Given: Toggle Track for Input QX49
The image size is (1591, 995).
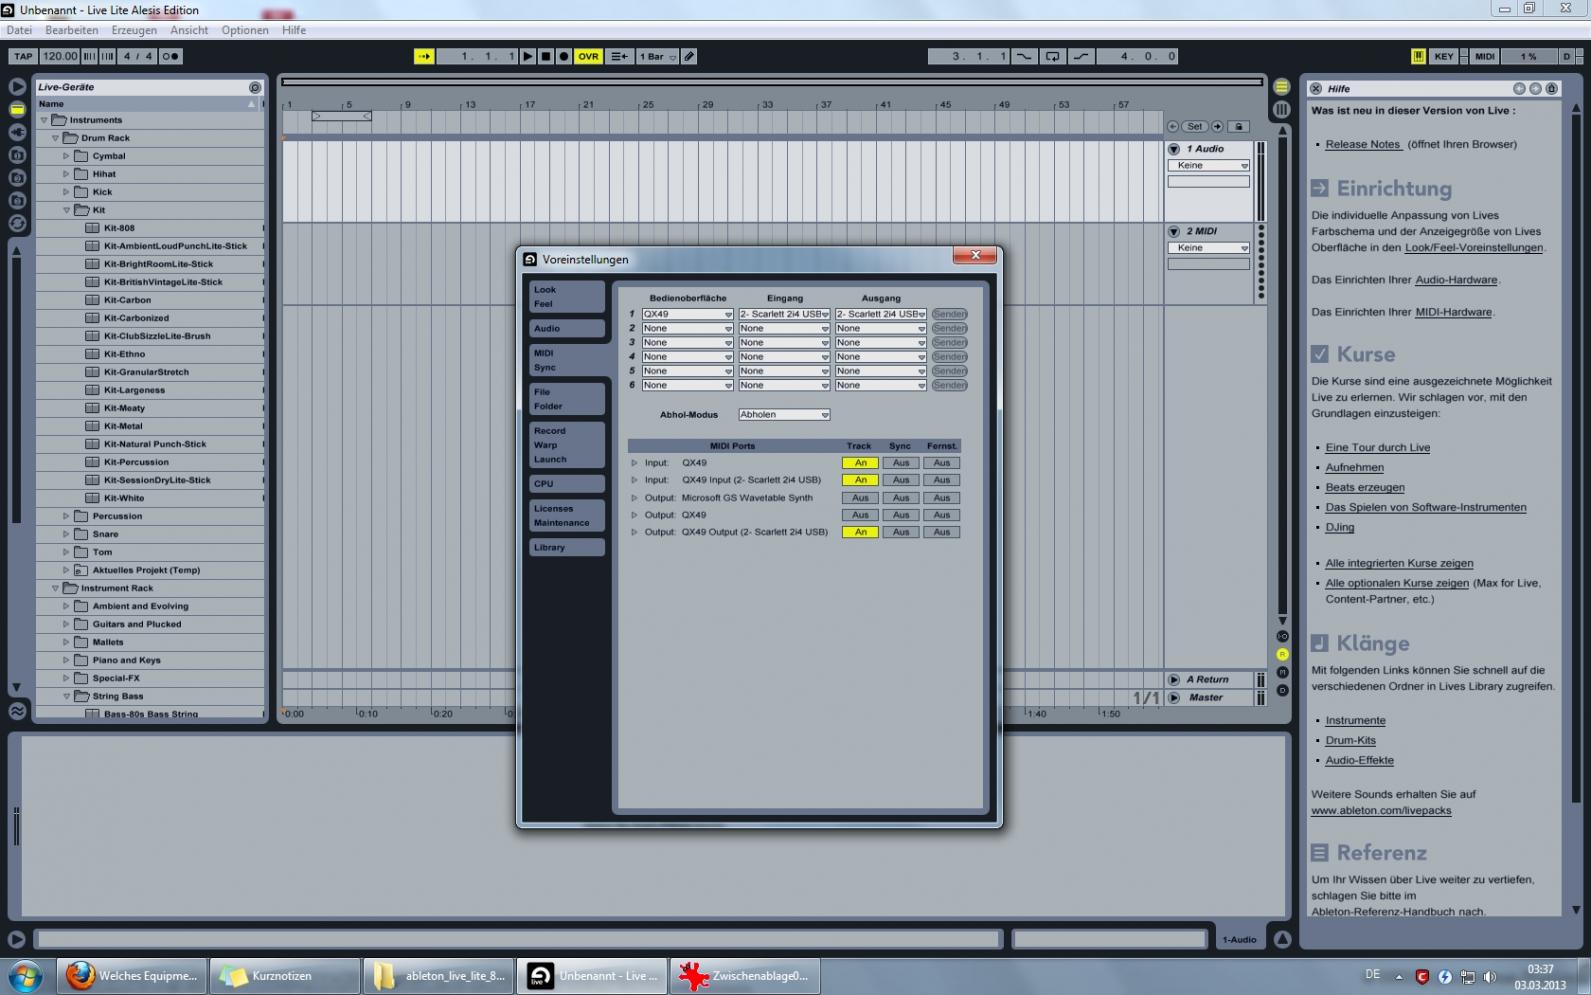Looking at the screenshot, I should [860, 463].
